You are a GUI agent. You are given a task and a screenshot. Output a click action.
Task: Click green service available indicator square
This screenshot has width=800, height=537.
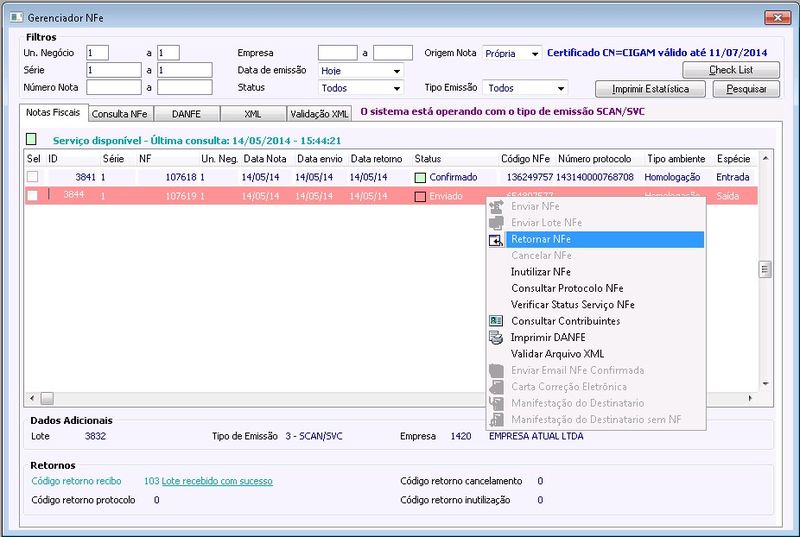31,139
